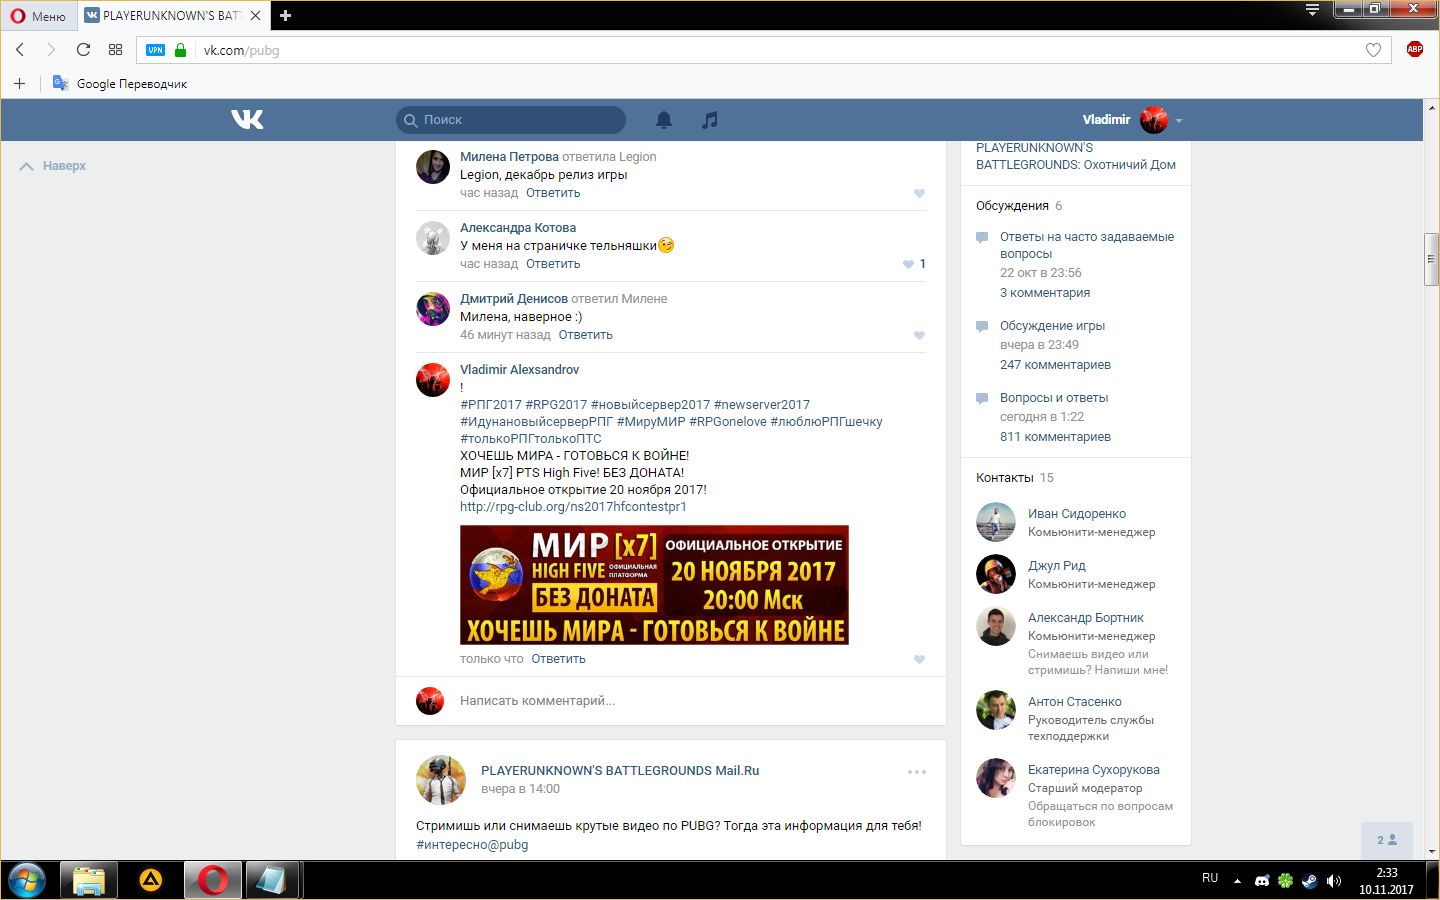Open Opera speed dial grid icon
This screenshot has width=1440, height=900.
115,50
